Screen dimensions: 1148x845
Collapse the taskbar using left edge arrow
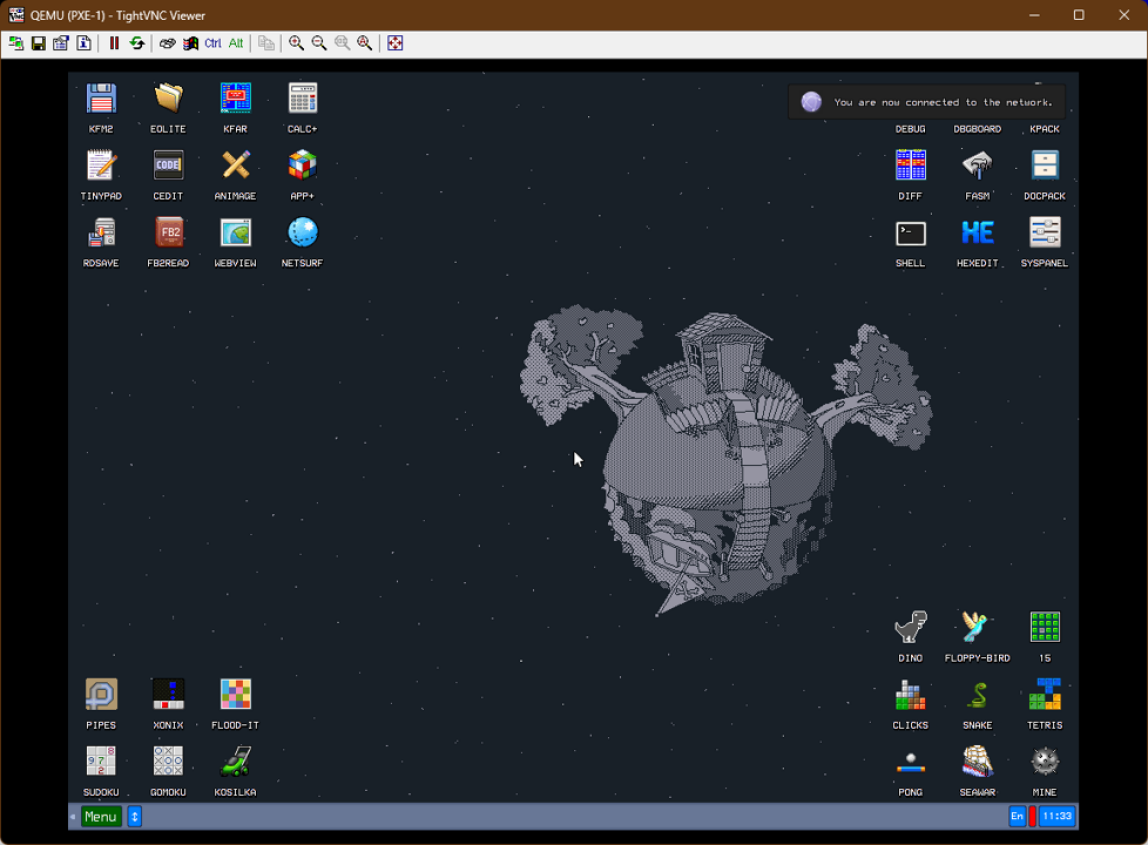point(73,817)
